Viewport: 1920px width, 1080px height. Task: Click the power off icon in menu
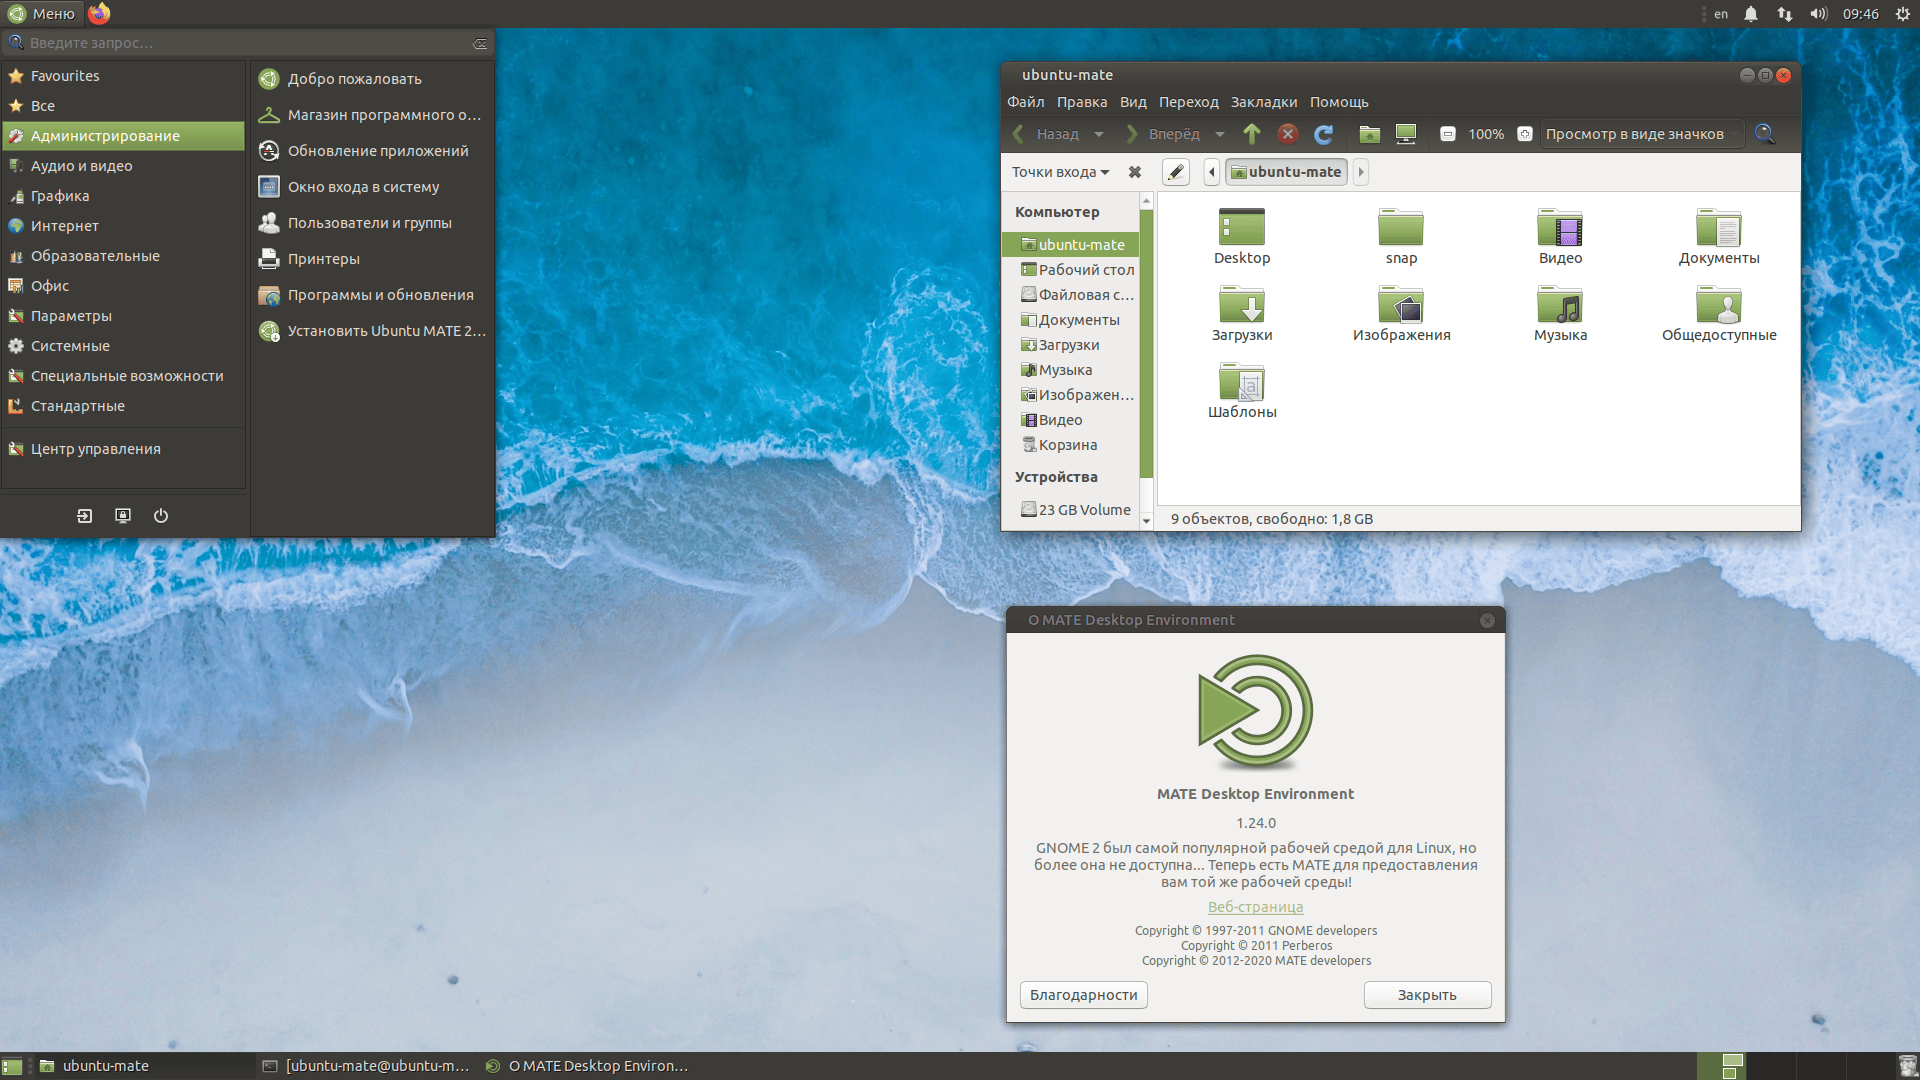[161, 516]
